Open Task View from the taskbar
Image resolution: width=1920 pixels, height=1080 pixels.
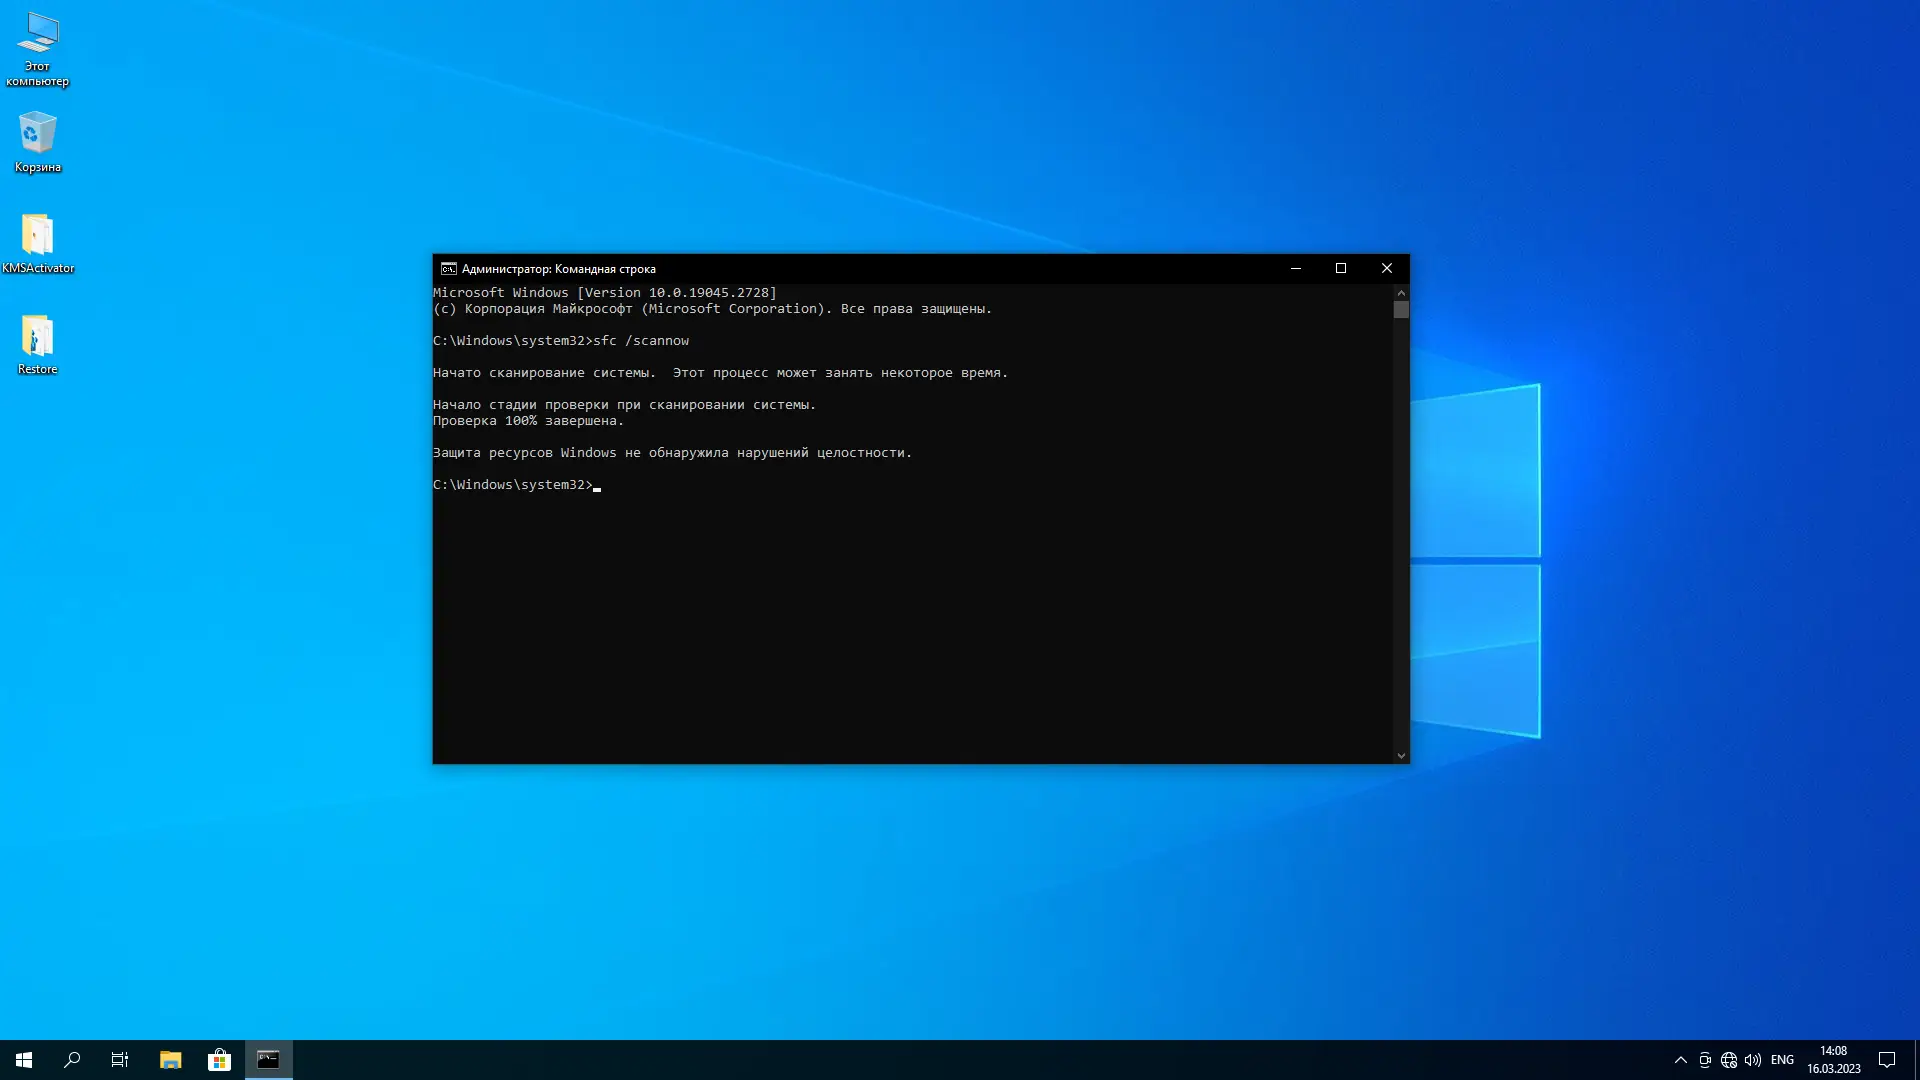pyautogui.click(x=120, y=1060)
